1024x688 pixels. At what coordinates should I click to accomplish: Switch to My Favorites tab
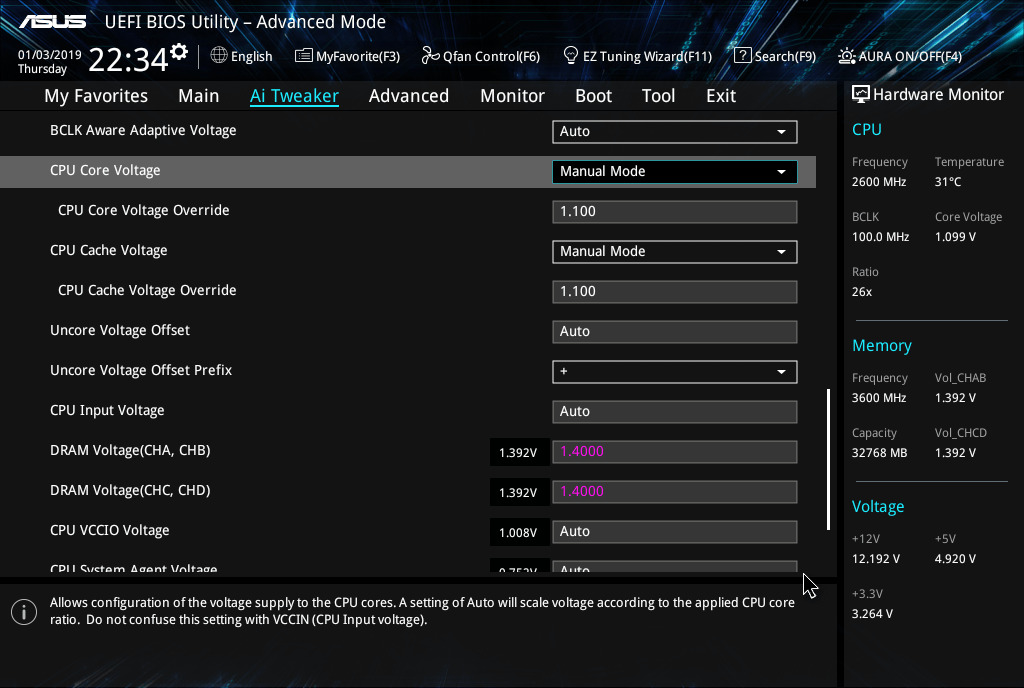[96, 96]
